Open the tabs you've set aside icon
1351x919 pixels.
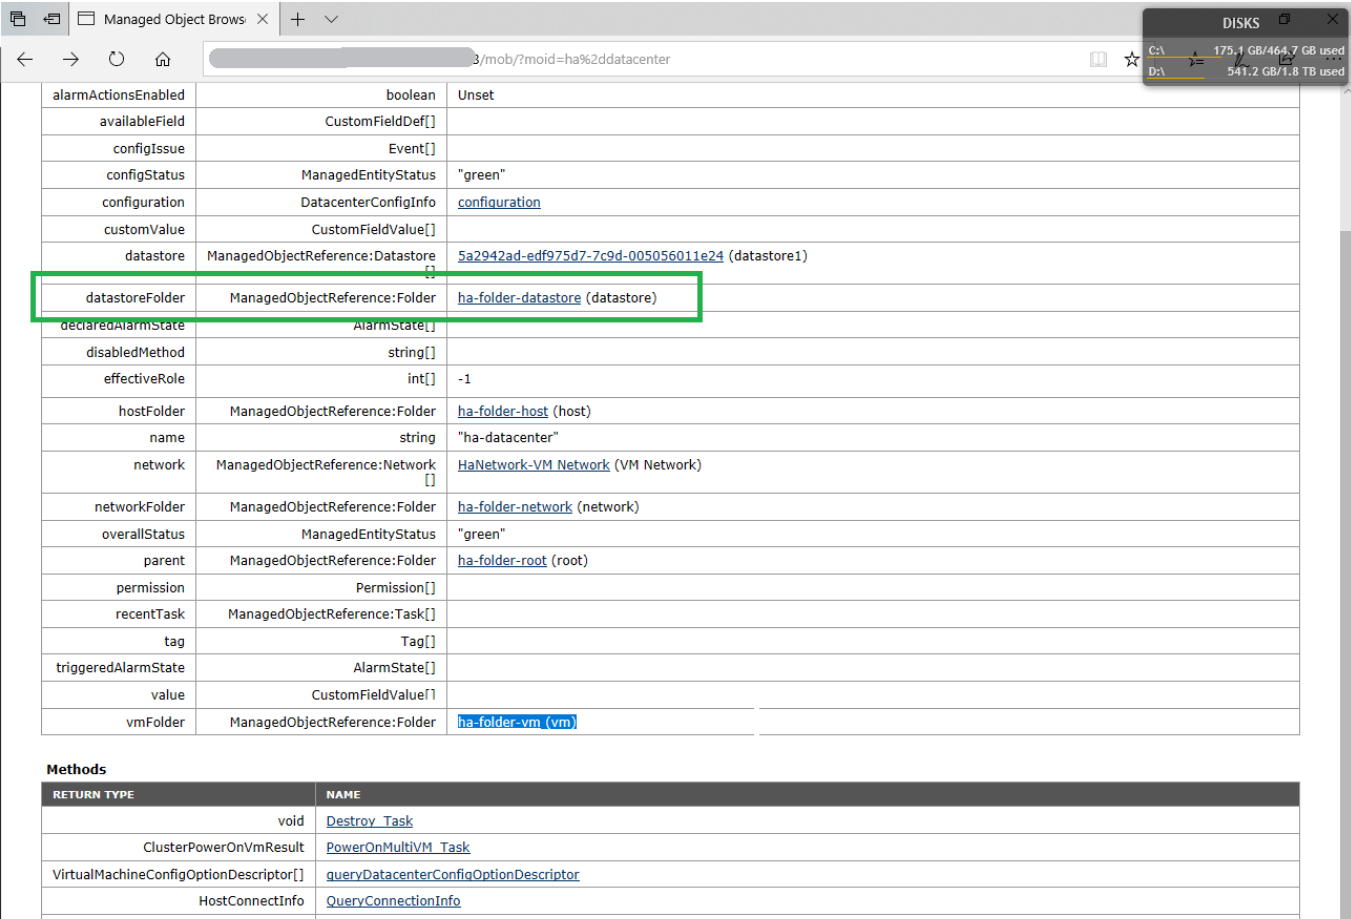(18, 19)
